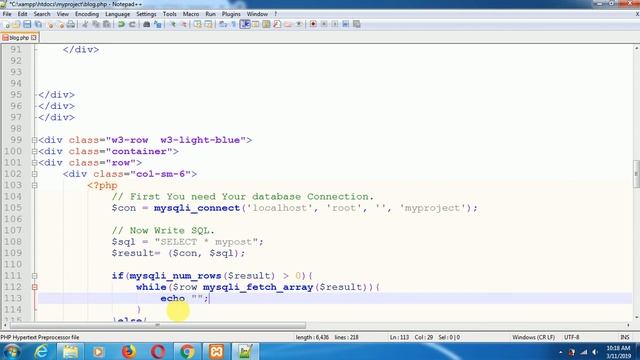640x360 pixels.
Task: Click the Playback macro icon
Action: 334,24
